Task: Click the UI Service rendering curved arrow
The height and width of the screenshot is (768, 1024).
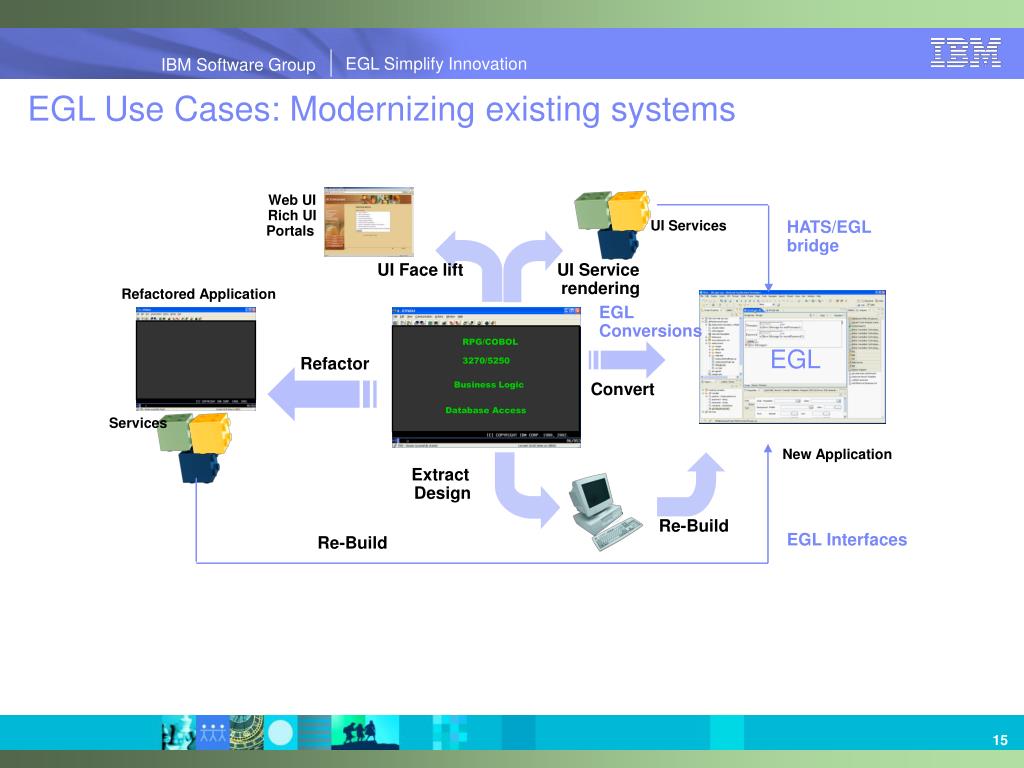Action: [533, 266]
